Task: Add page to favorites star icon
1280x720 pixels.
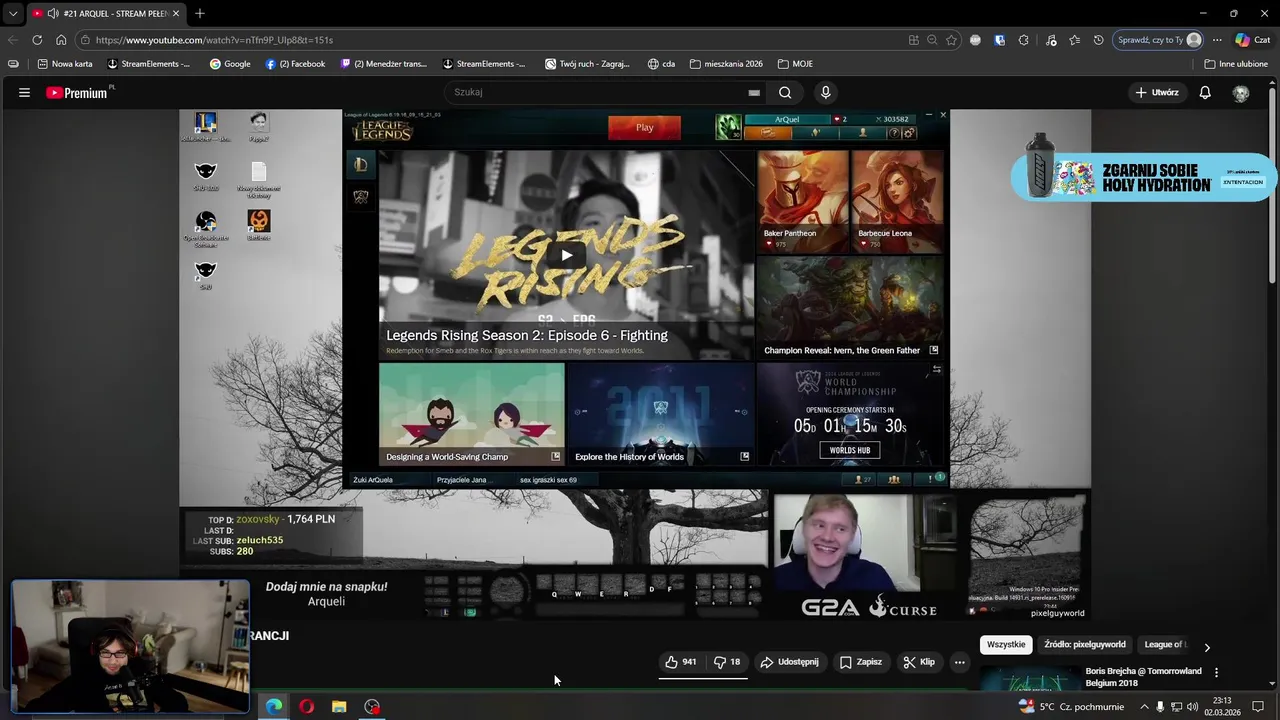Action: [951, 40]
